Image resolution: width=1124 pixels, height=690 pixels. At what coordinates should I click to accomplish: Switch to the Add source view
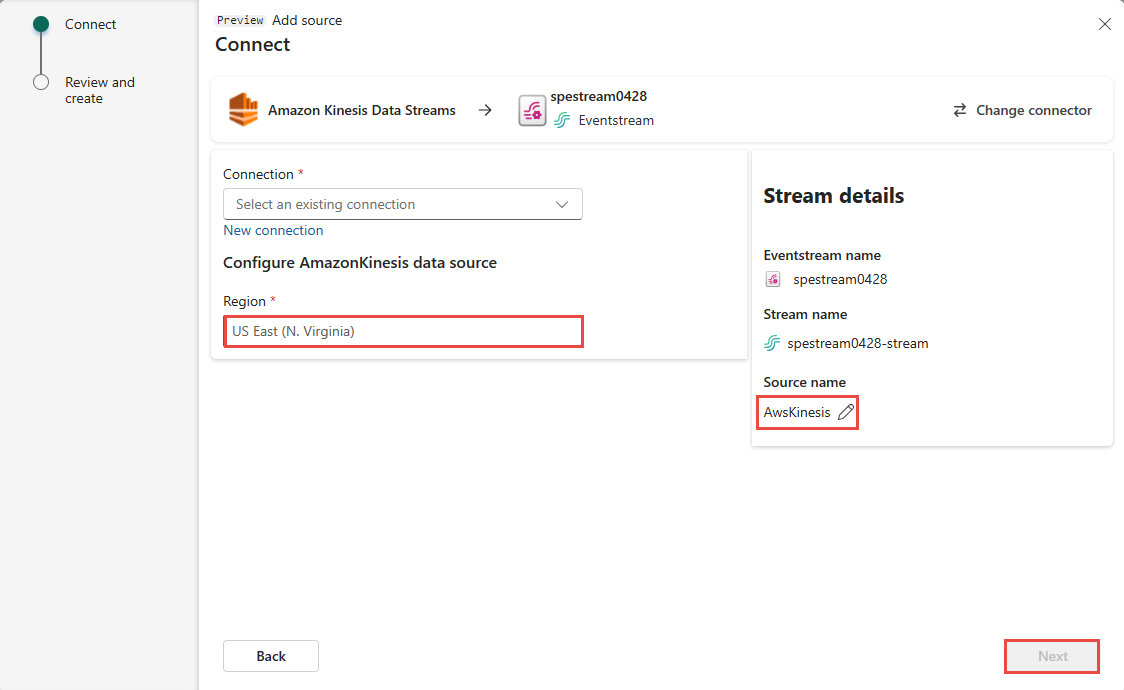click(x=307, y=19)
